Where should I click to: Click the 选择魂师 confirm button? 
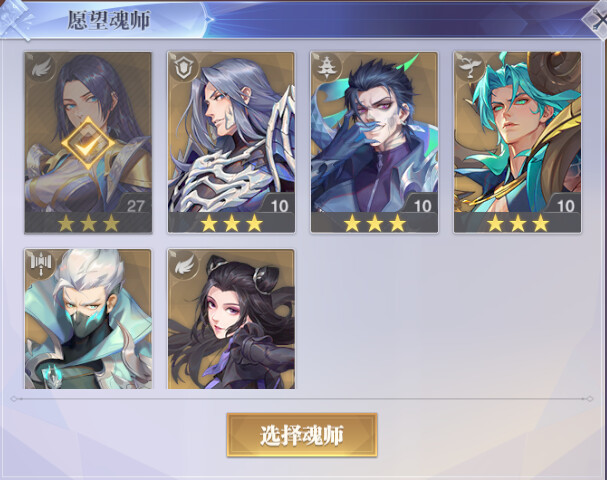[x=302, y=435]
